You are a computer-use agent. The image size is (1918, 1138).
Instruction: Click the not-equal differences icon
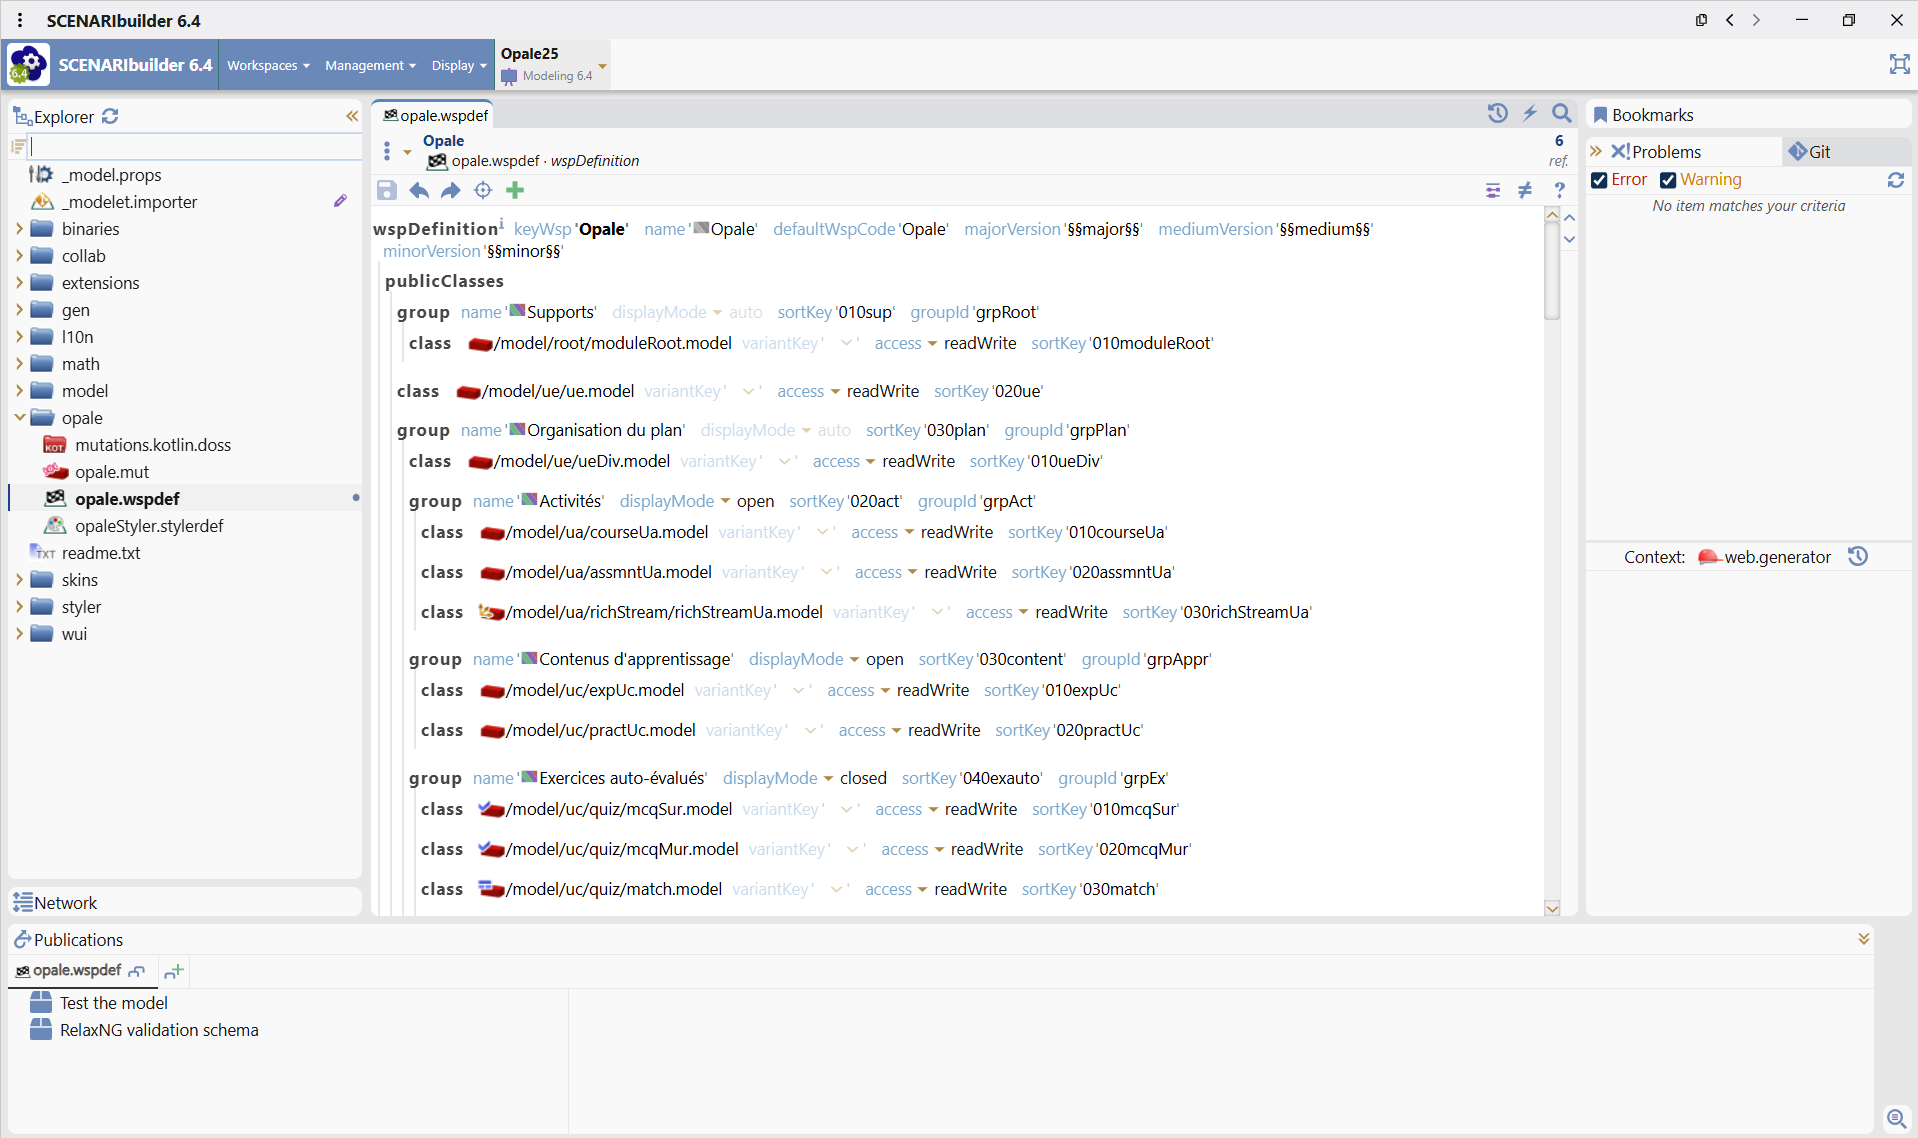pyautogui.click(x=1525, y=190)
